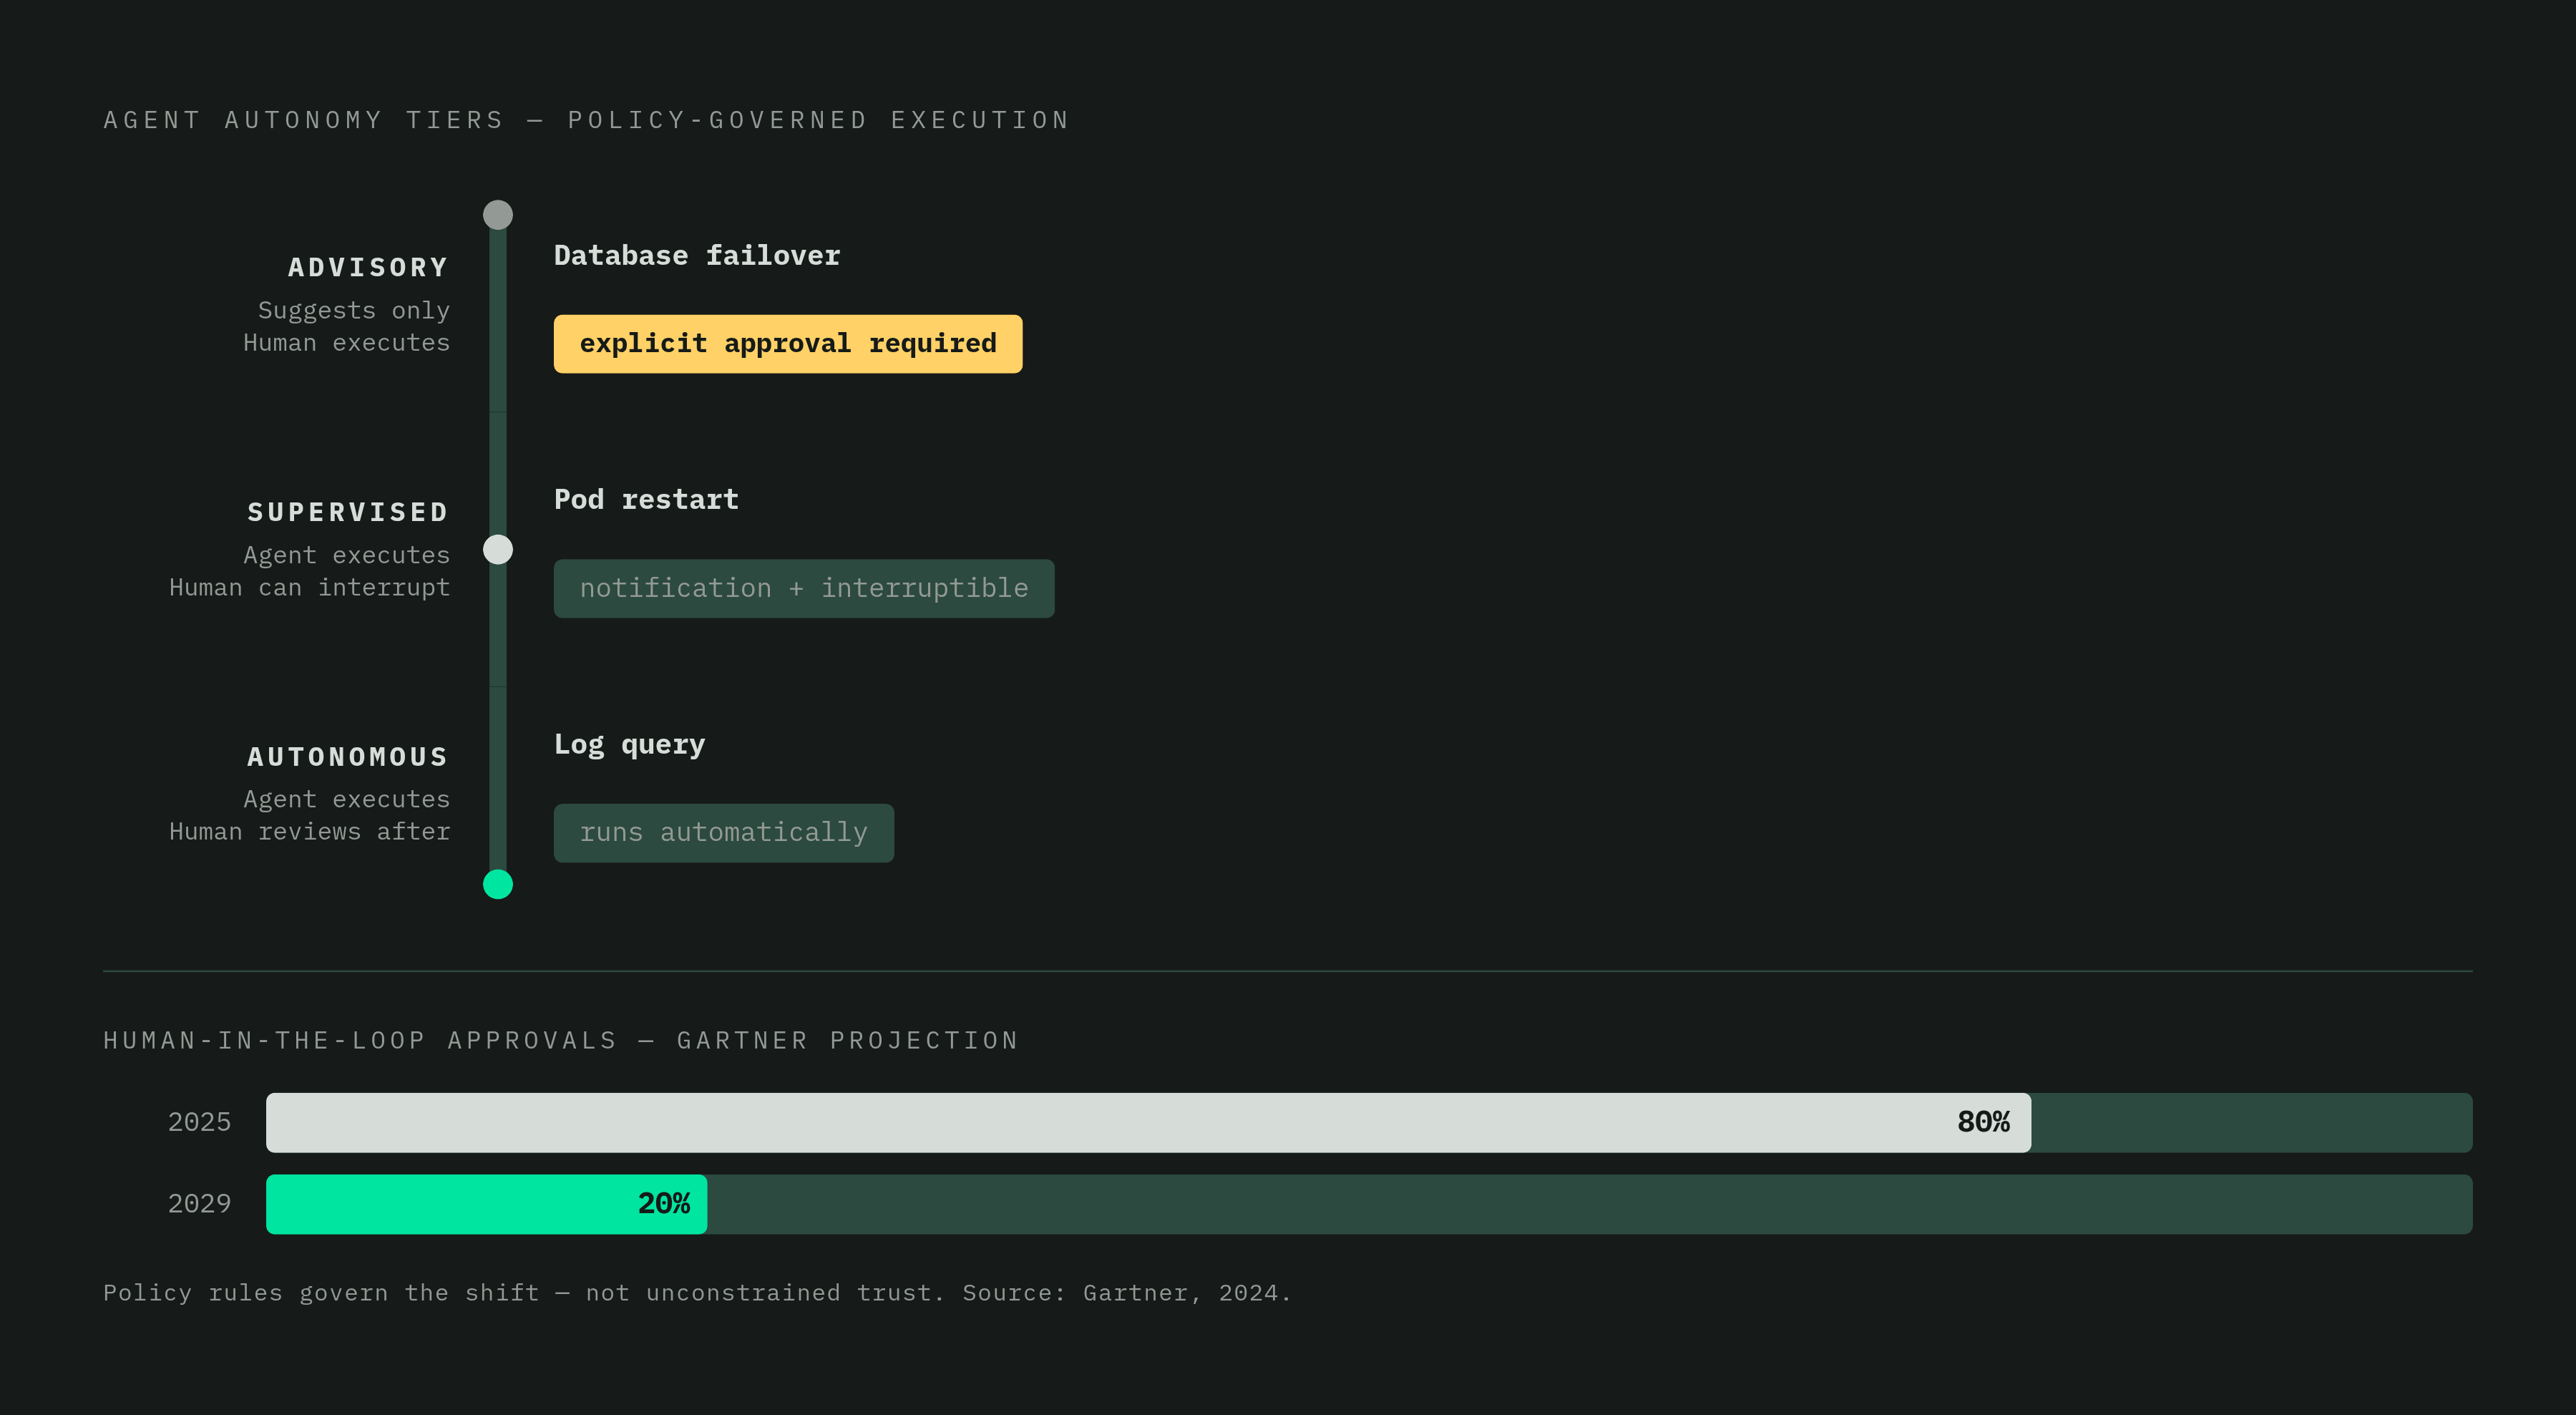Click 'Human reviews after' description text
This screenshot has width=2576, height=1415.
pyautogui.click(x=310, y=832)
